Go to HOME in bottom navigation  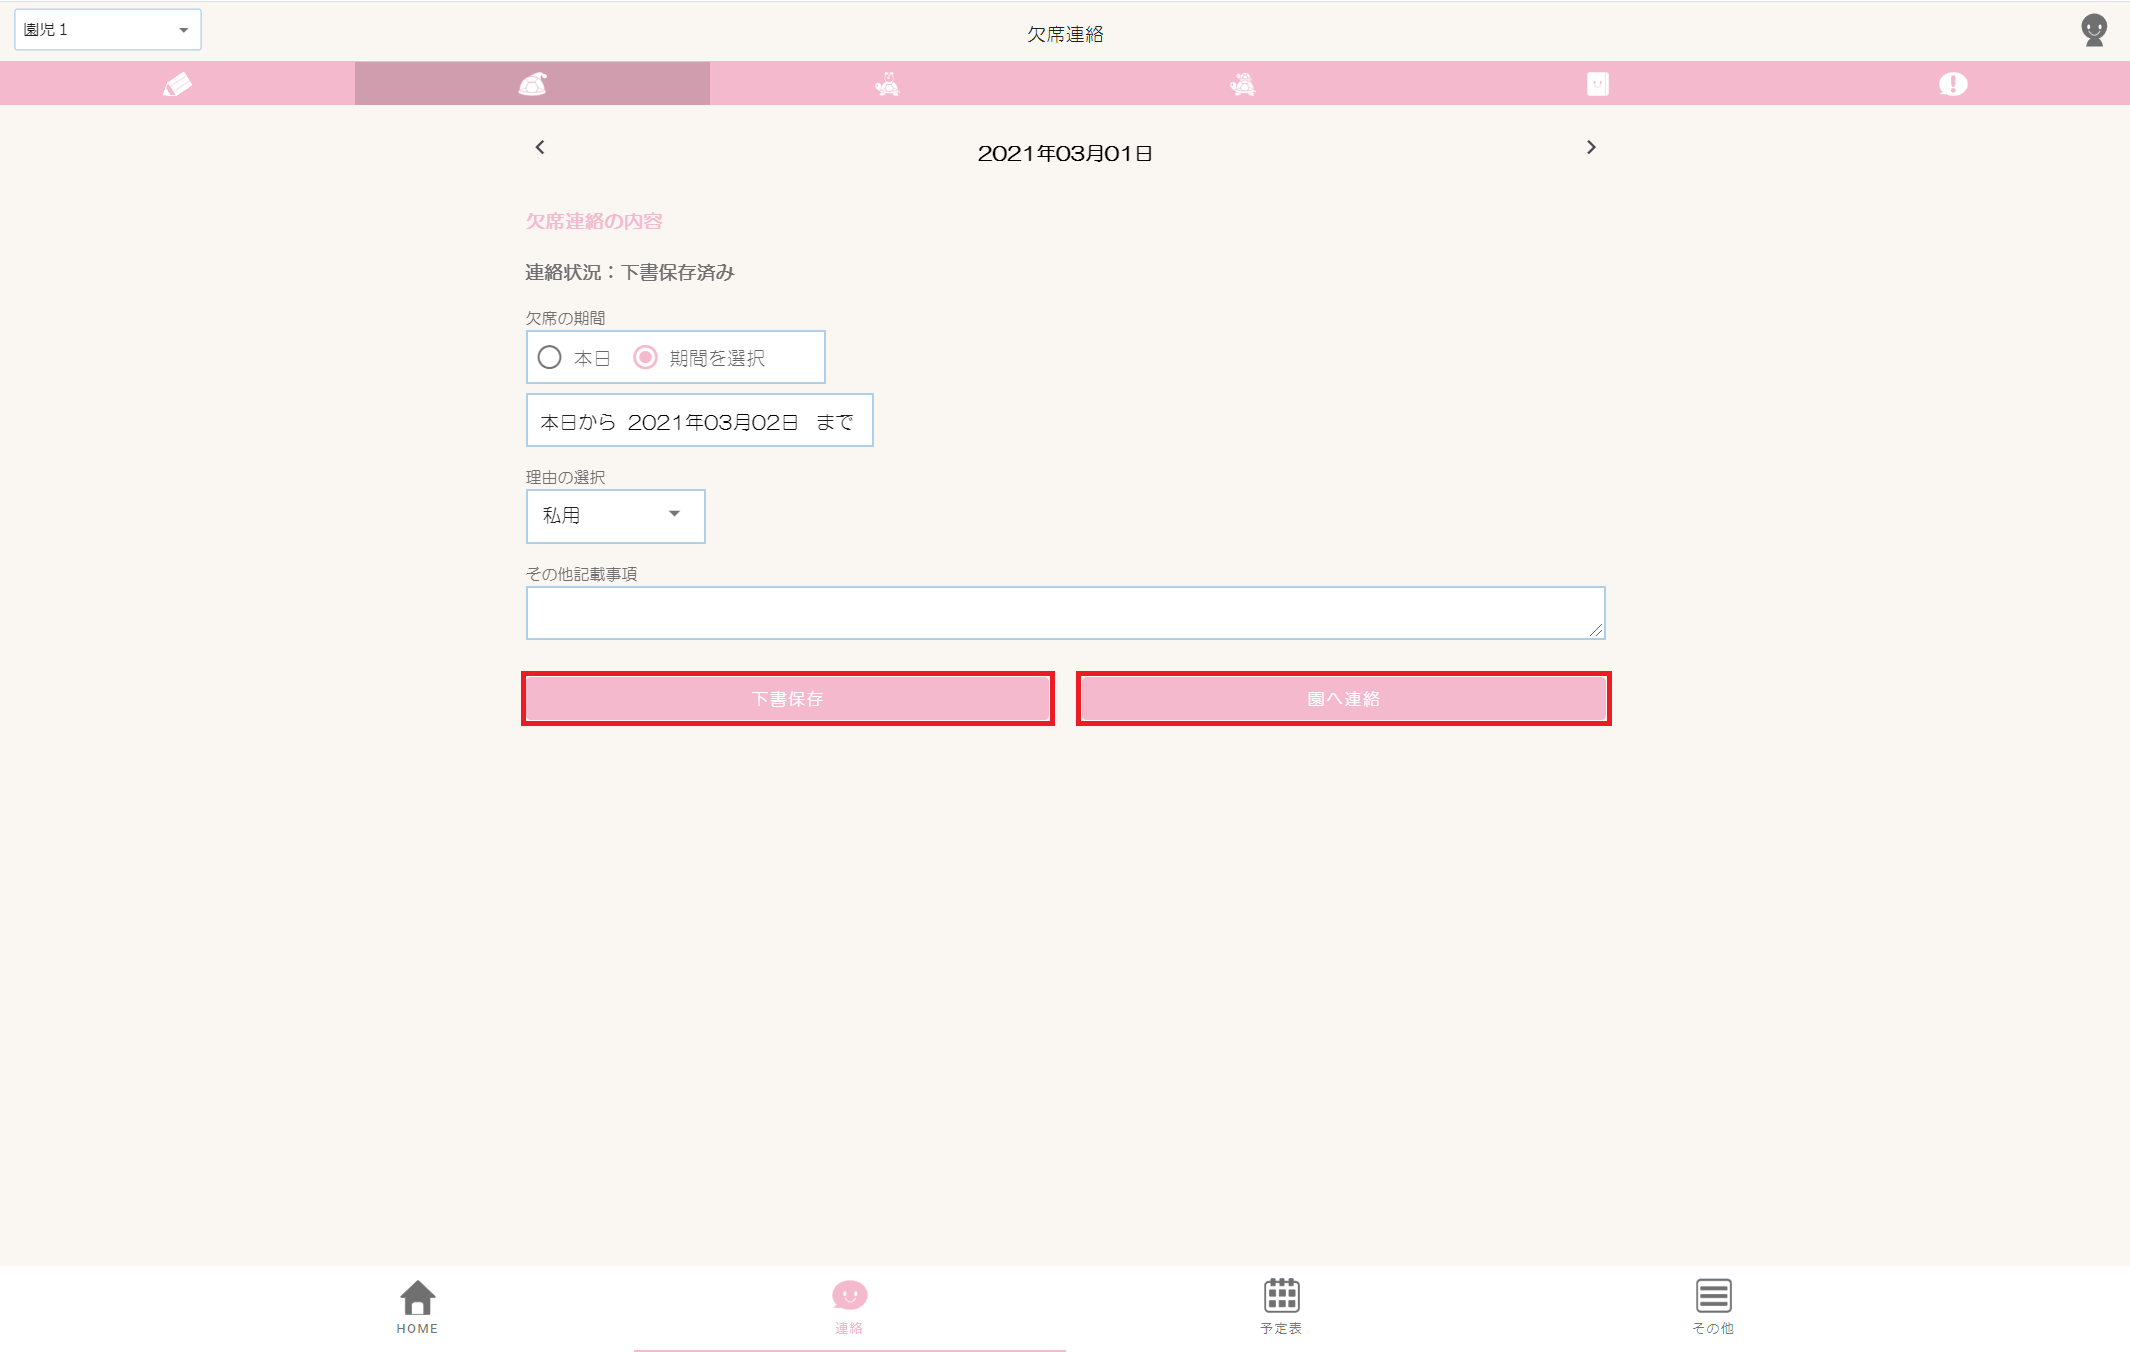tap(417, 1307)
